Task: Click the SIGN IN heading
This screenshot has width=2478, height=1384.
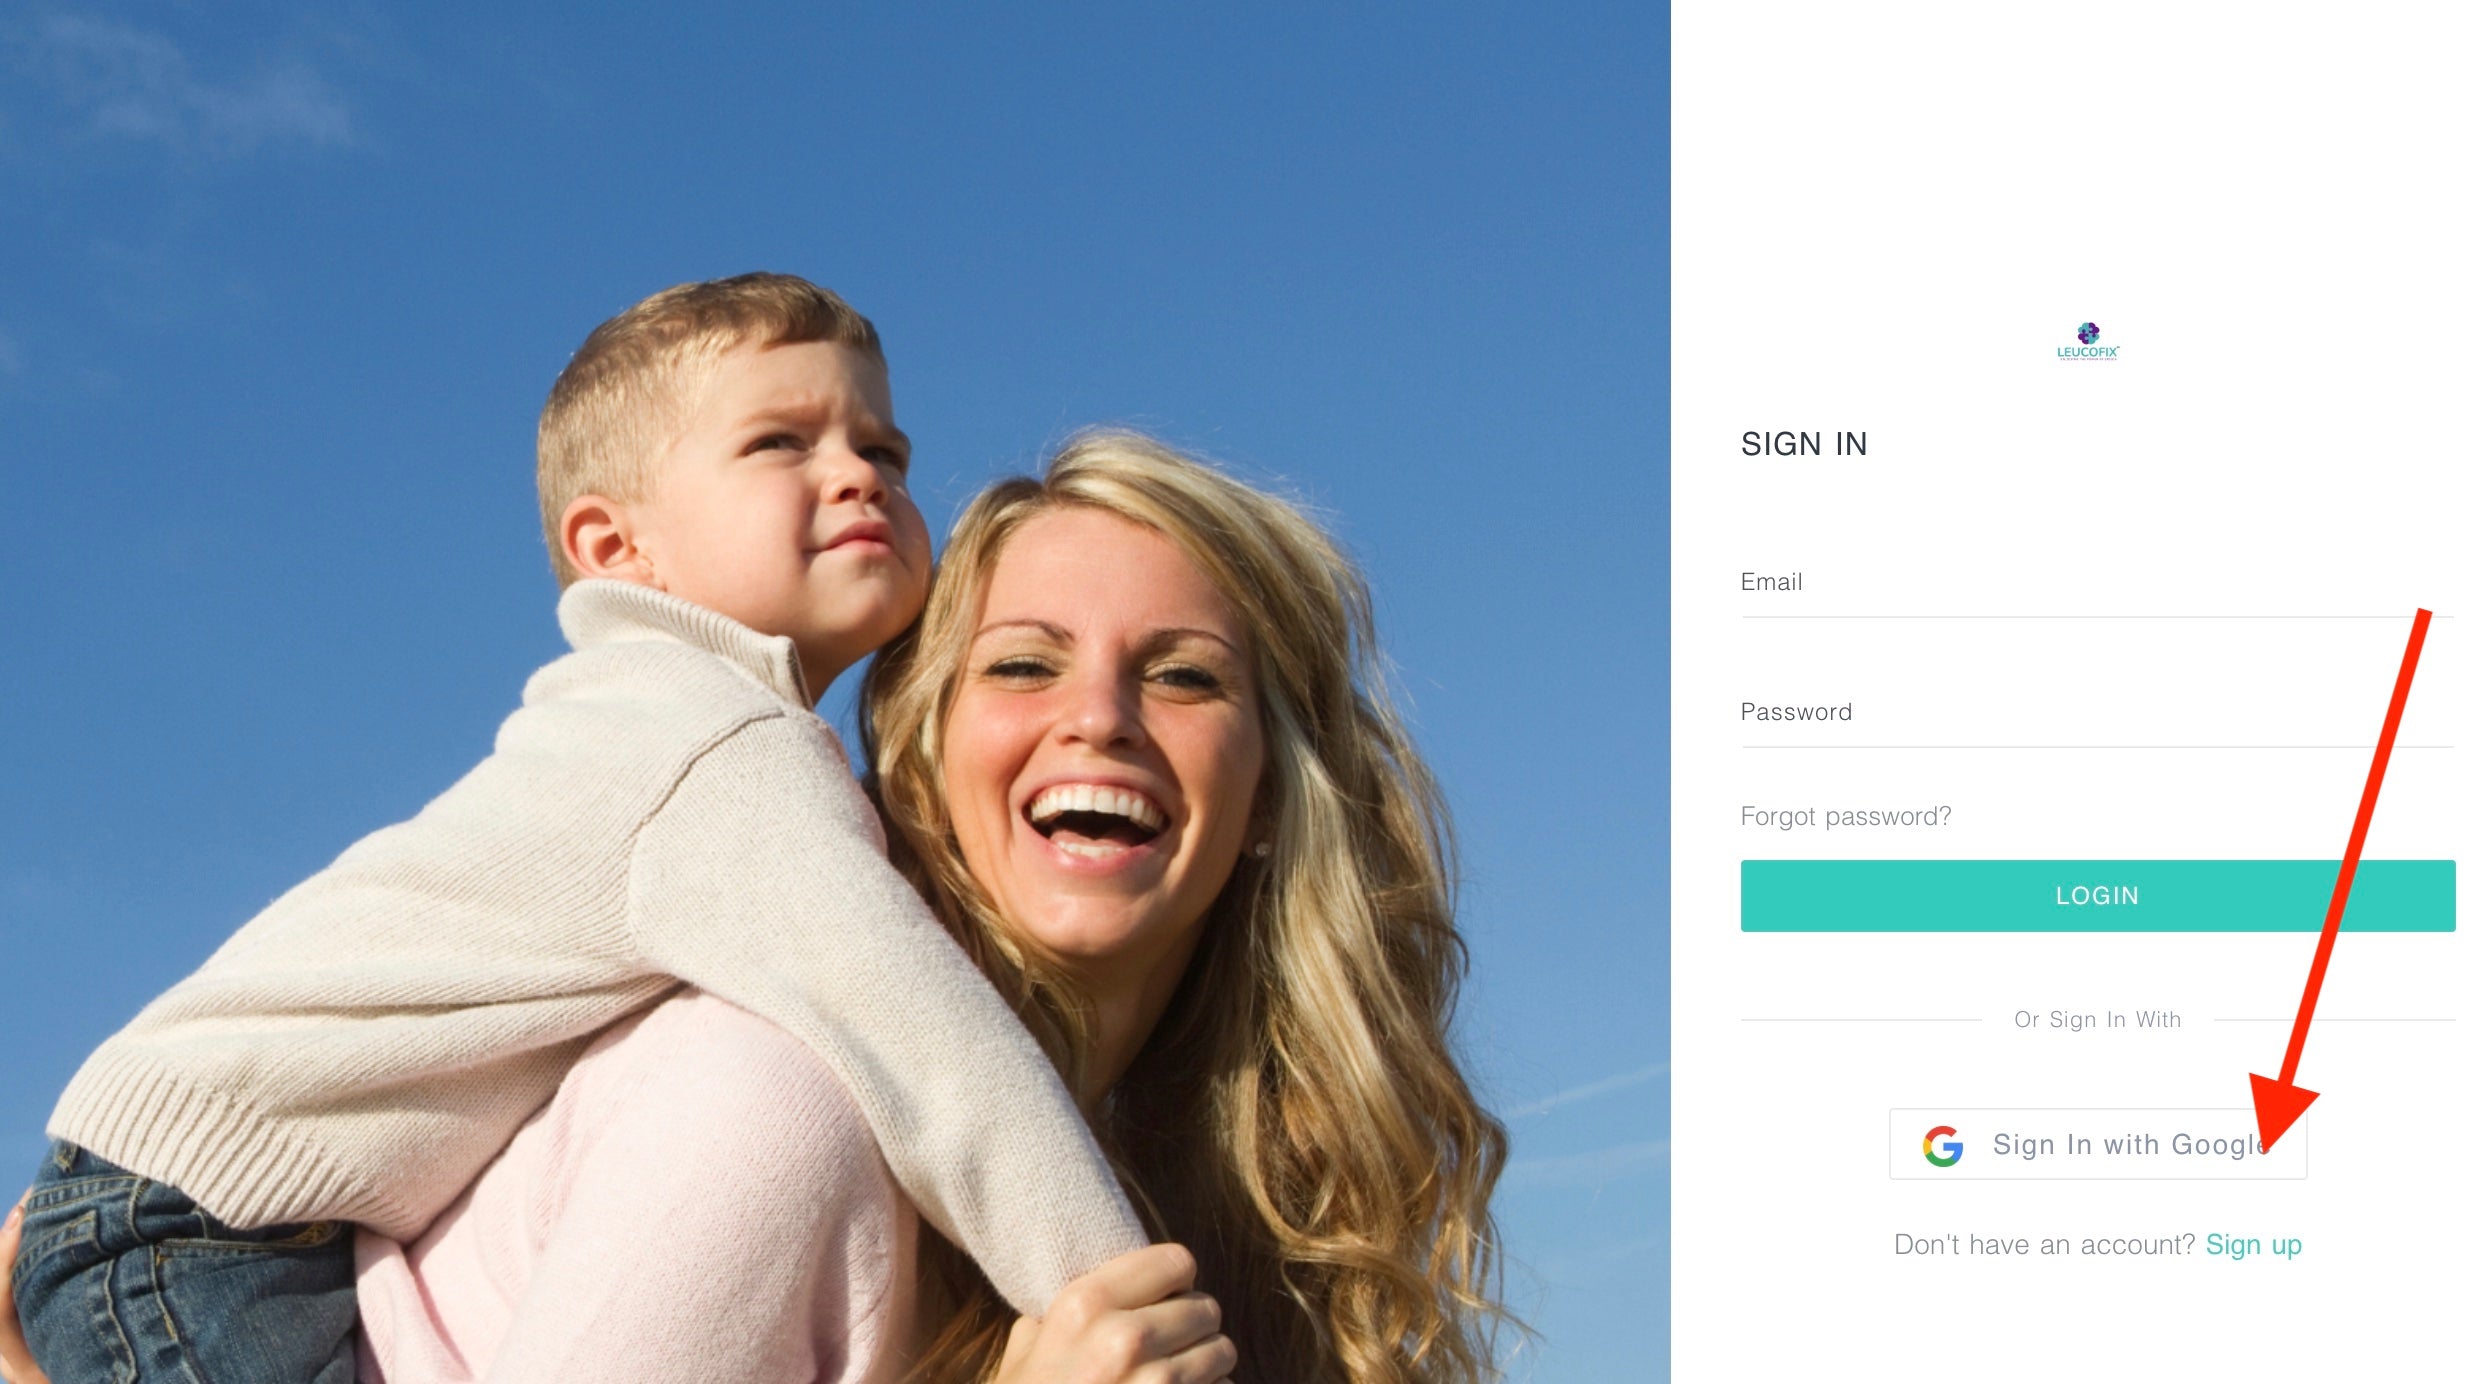Action: pos(1804,444)
